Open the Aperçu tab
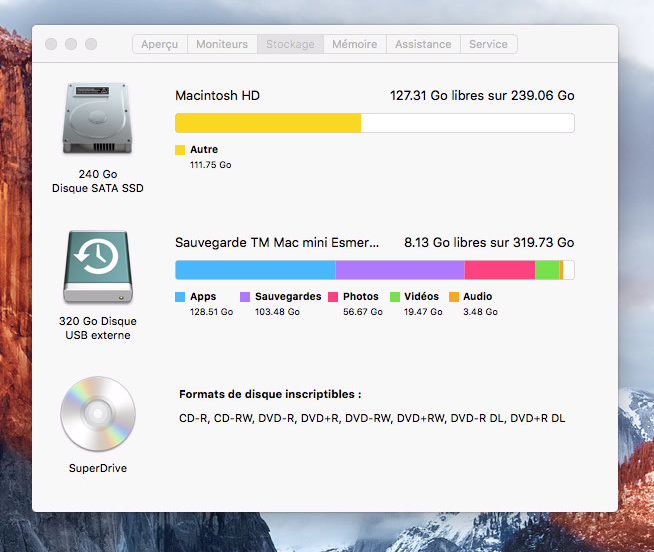 [160, 44]
